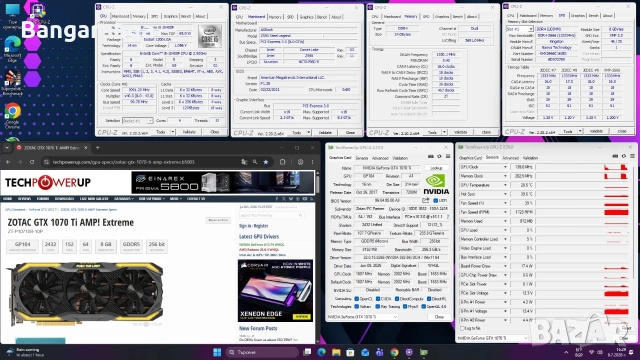Open a new Chrome tab with plus
Image resolution: width=640 pixels, height=360 pixels.
pyautogui.click(x=98, y=148)
